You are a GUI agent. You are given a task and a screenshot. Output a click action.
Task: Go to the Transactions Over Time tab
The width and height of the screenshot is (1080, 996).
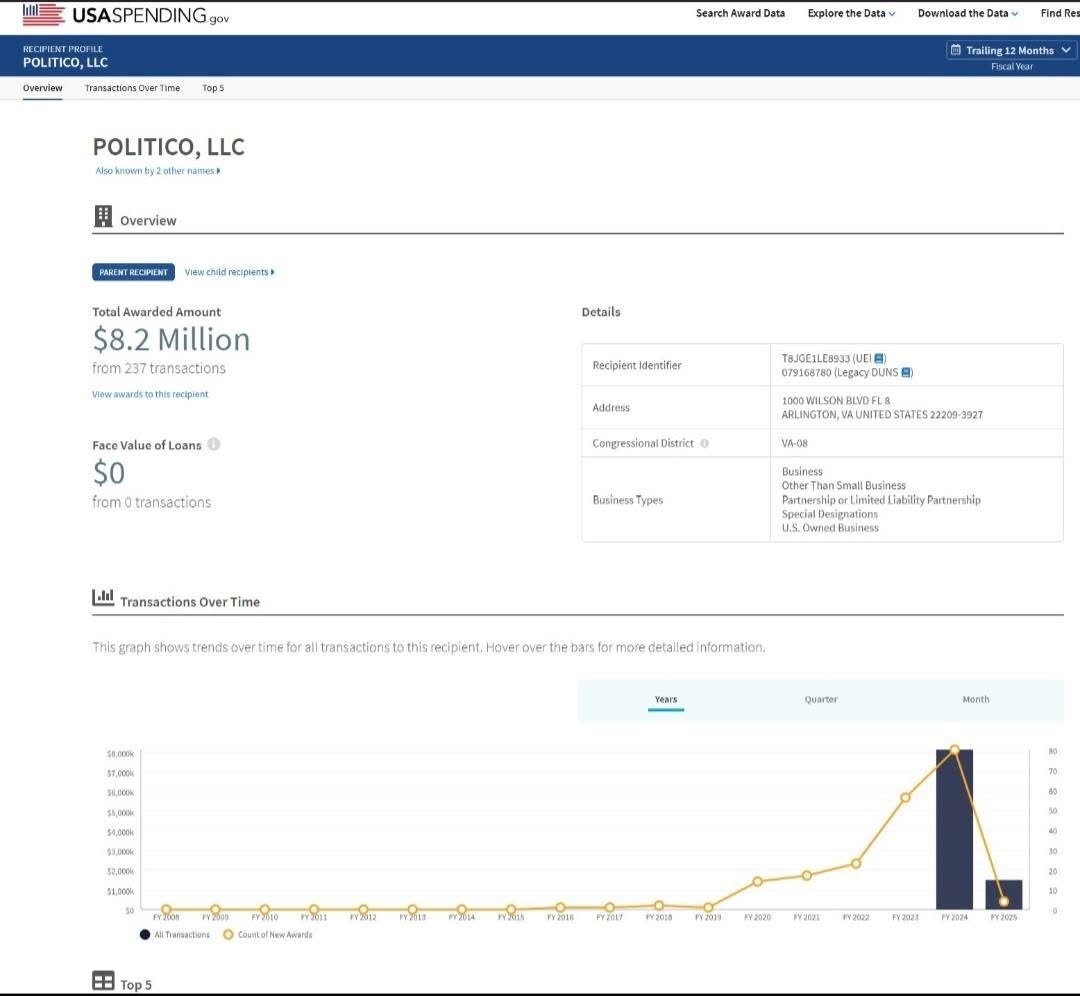tap(132, 88)
